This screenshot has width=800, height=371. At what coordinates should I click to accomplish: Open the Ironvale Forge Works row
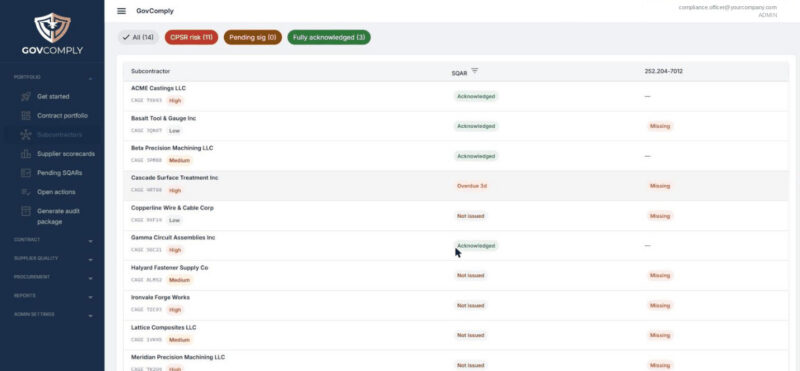pyautogui.click(x=456, y=305)
